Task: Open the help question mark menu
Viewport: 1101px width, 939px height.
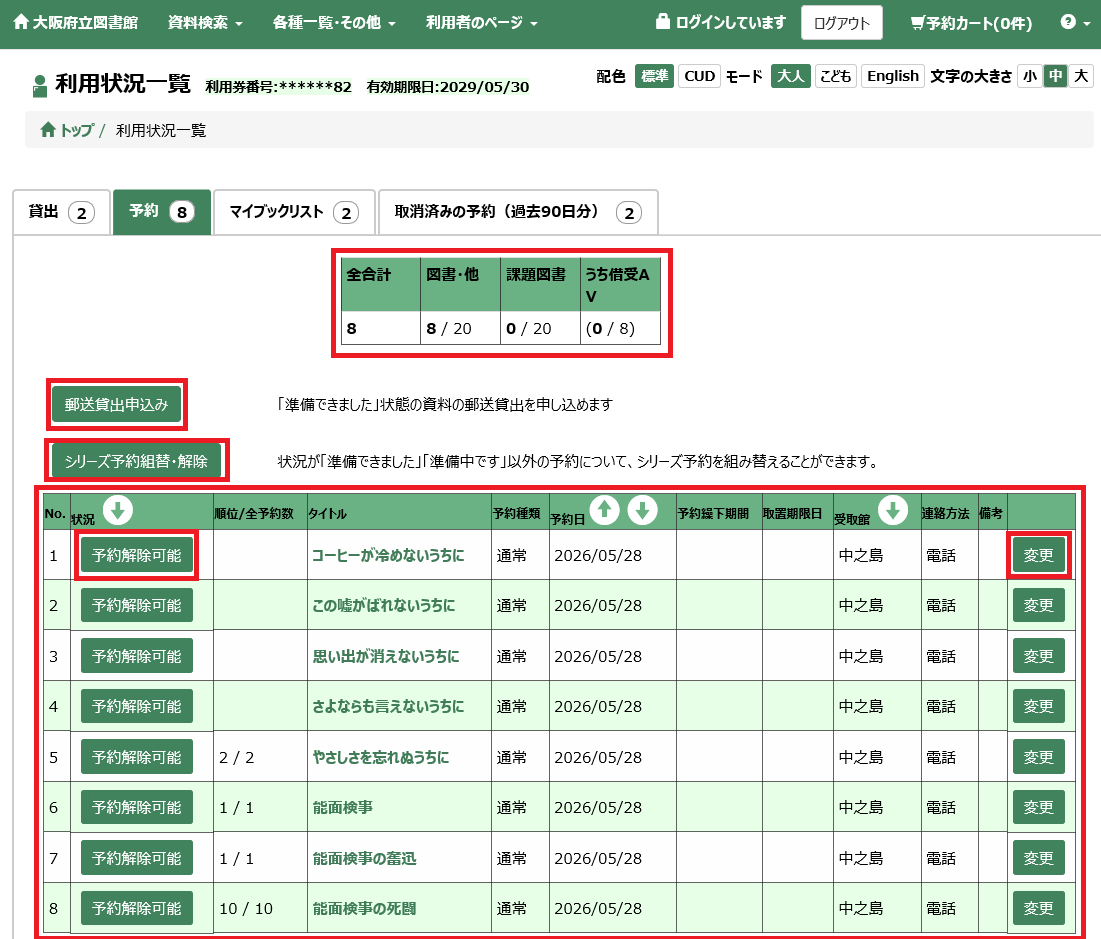Action: [x=1075, y=22]
